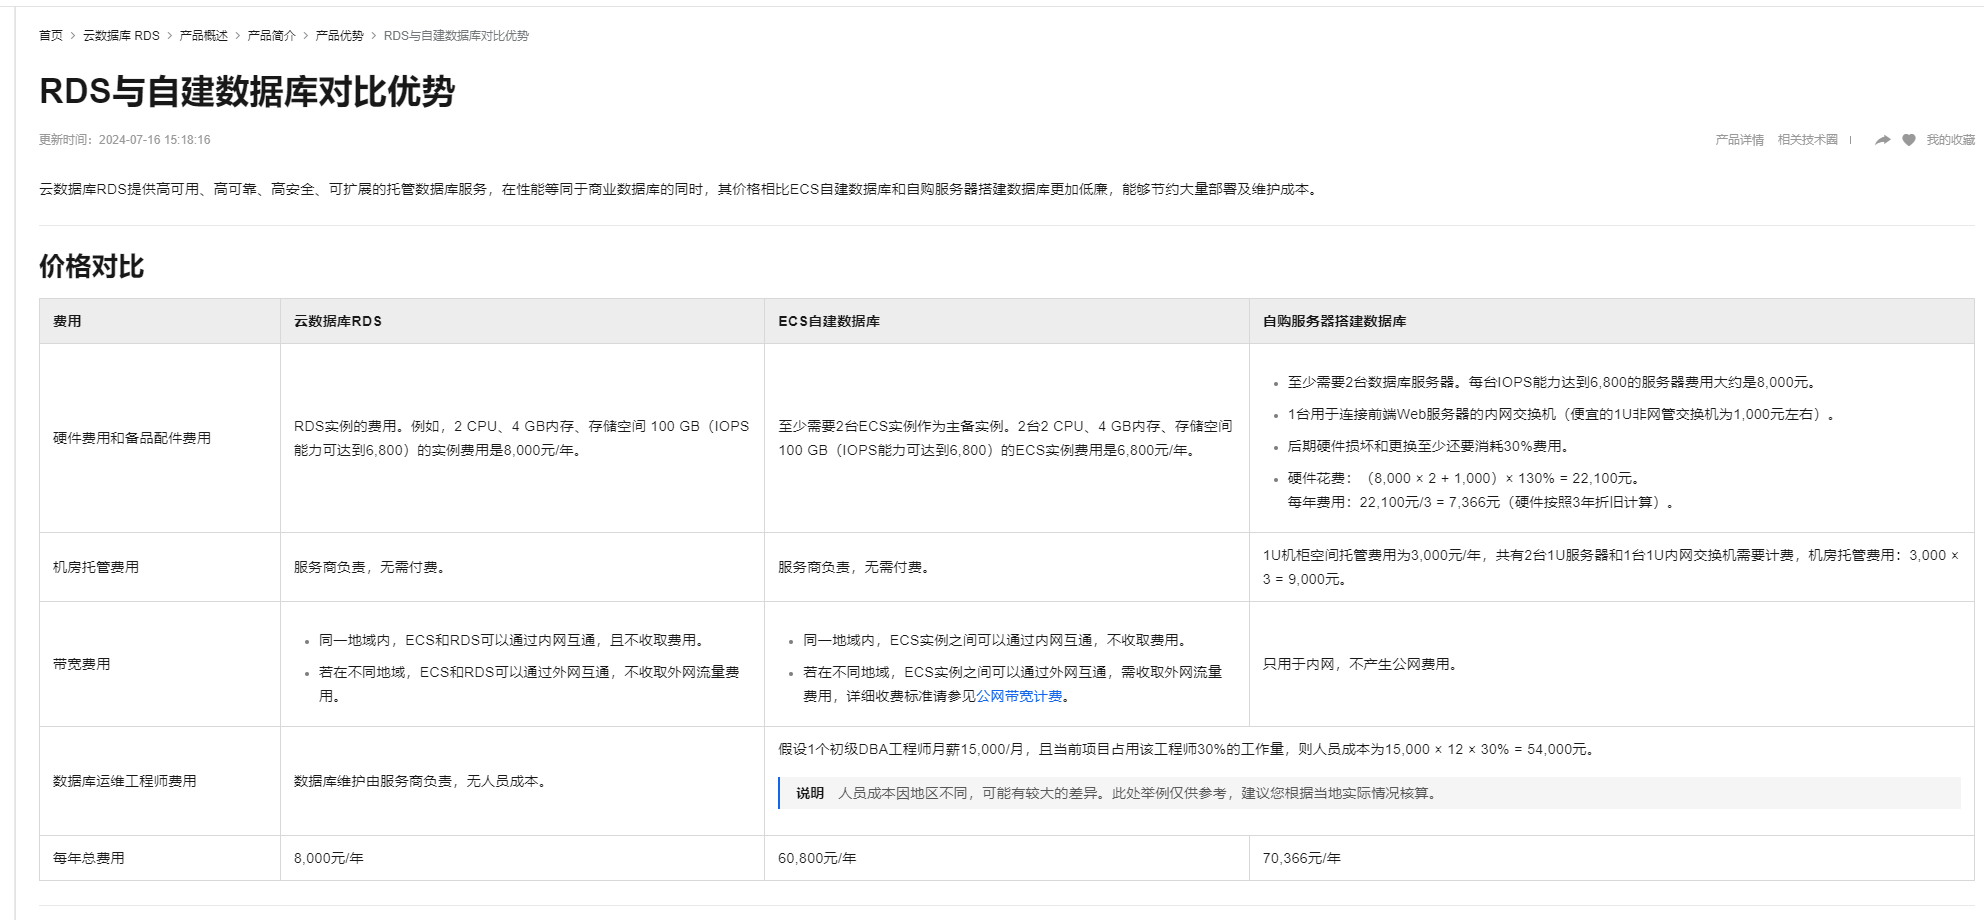
Task: Navigate to 产品概述 breadcrumb
Action: point(204,36)
